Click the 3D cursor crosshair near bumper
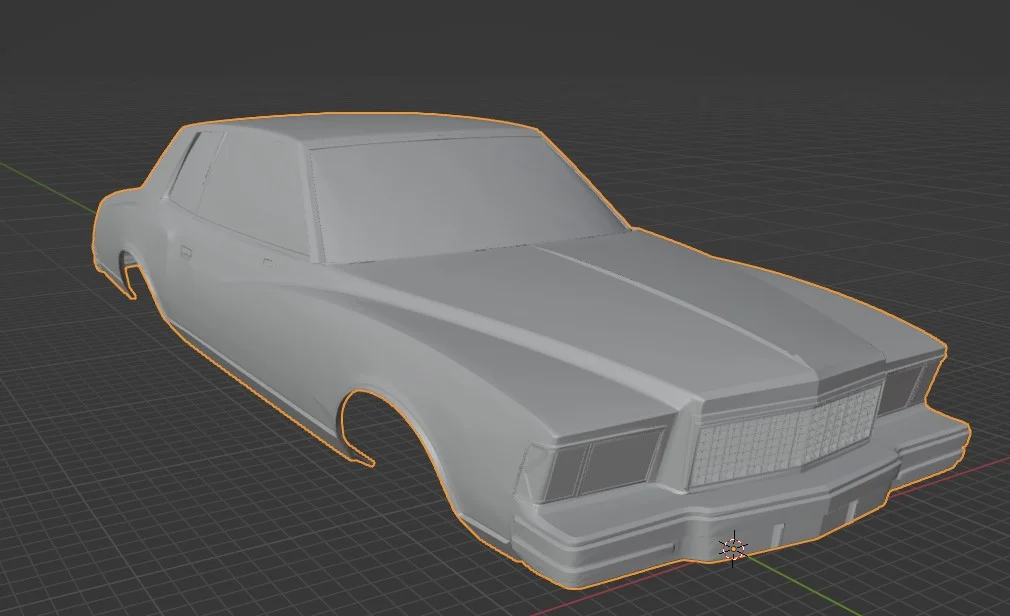This screenshot has width=1010, height=616. (x=734, y=549)
